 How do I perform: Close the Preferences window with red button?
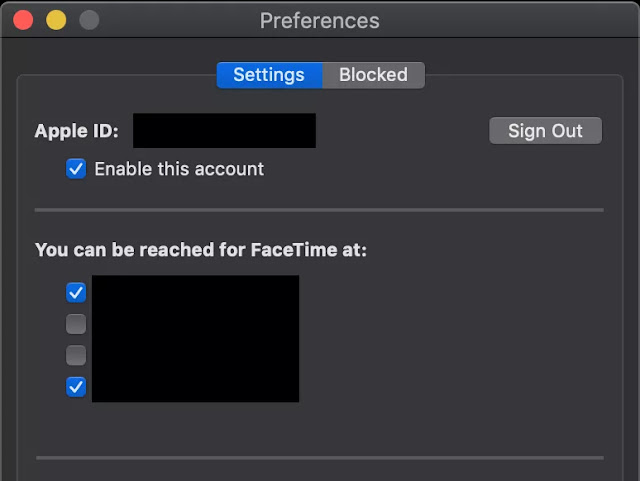click(23, 20)
